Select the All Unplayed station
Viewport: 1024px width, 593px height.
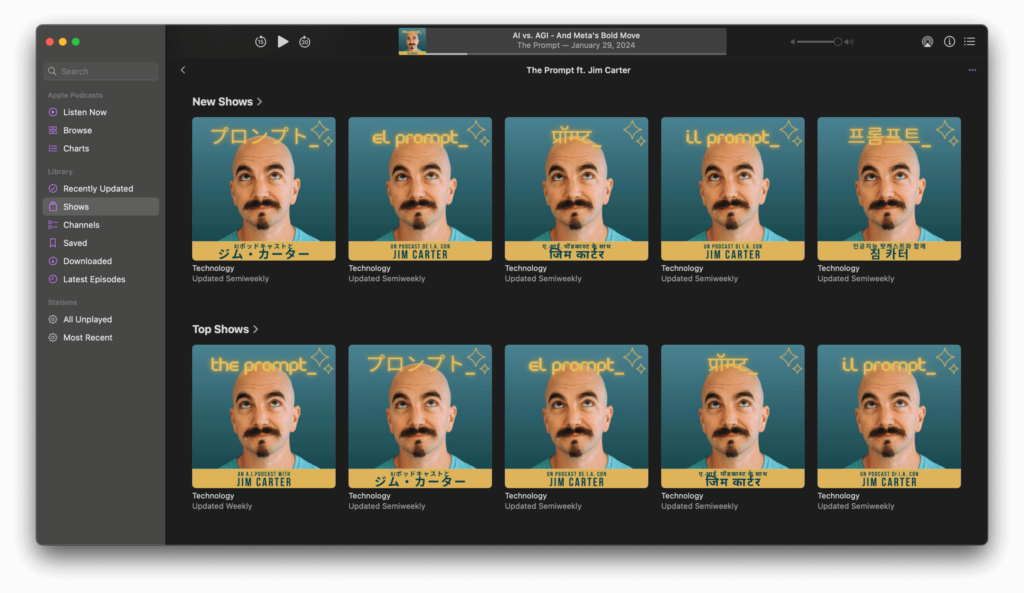point(87,319)
